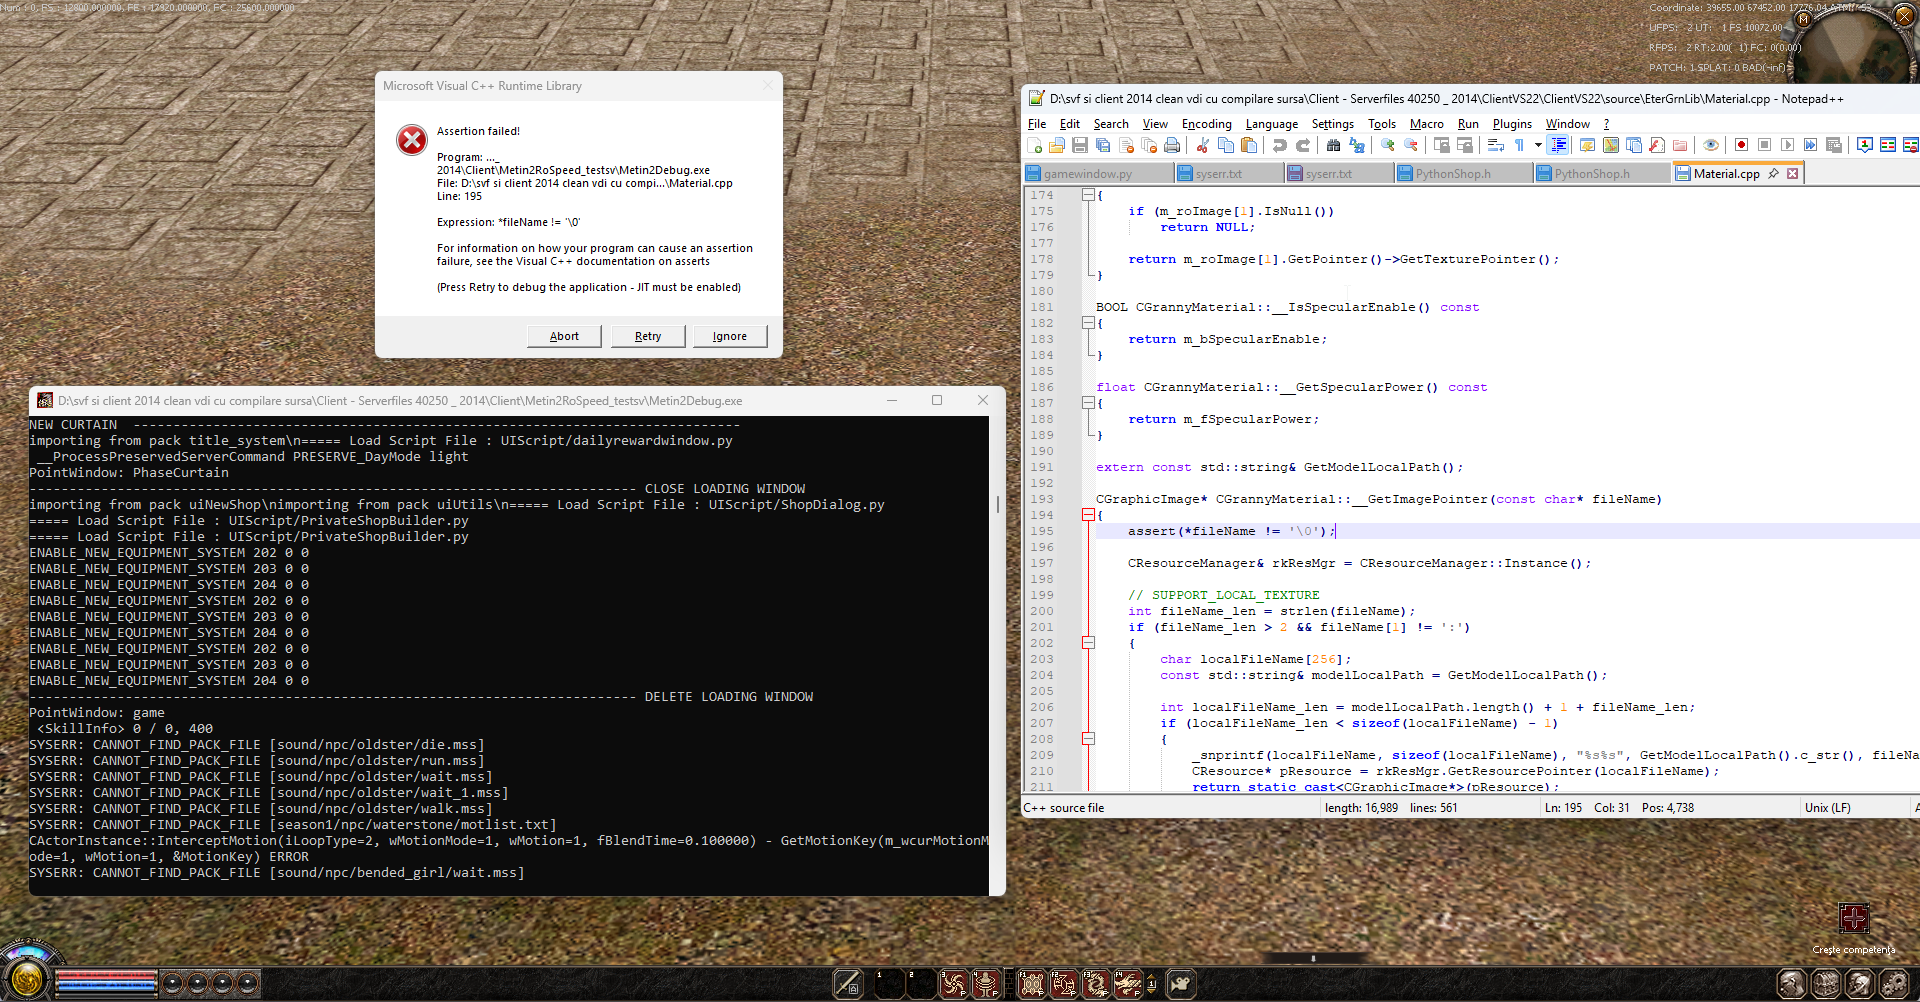Click Abort in the assertion dialog
The height and width of the screenshot is (1002, 1920).
point(564,336)
